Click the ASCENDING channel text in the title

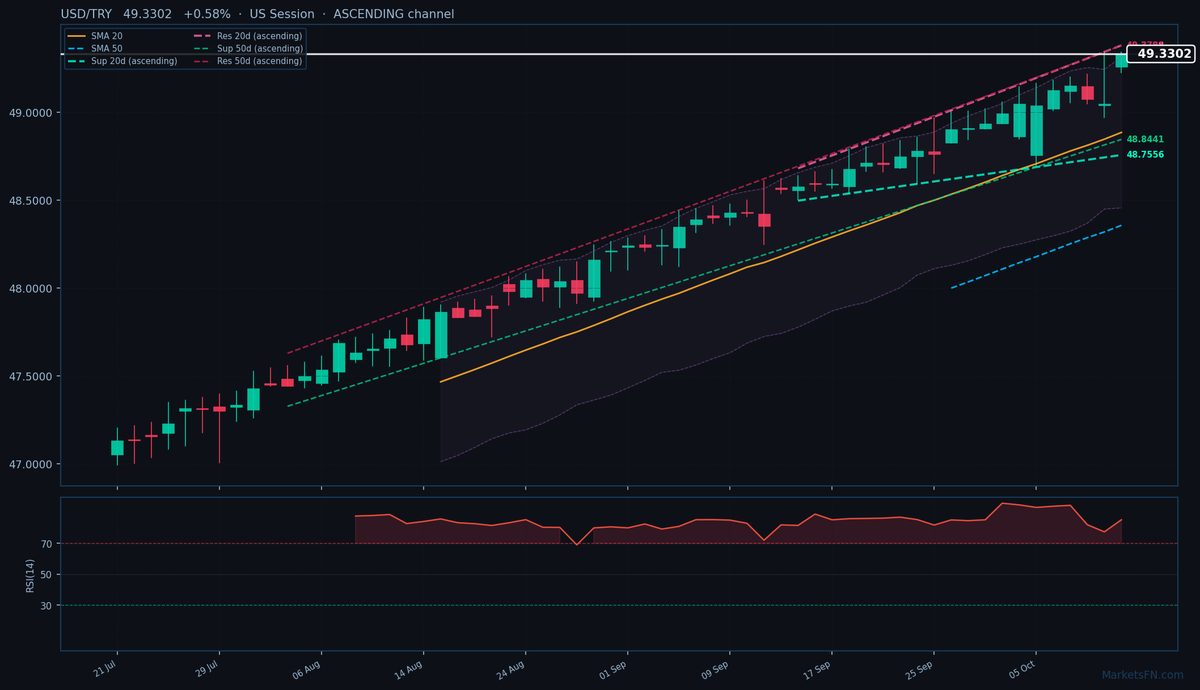click(393, 14)
